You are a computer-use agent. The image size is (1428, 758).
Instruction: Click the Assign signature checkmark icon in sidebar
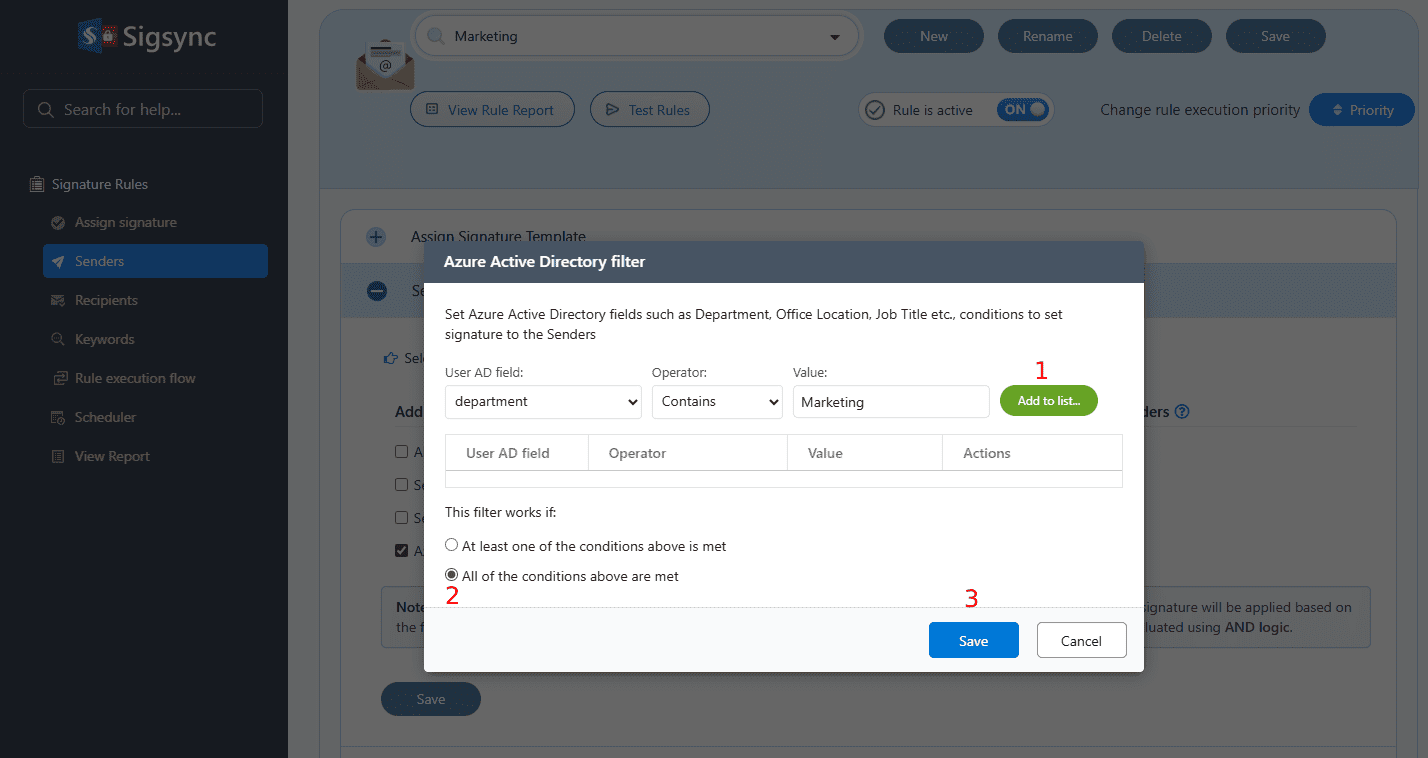click(58, 223)
